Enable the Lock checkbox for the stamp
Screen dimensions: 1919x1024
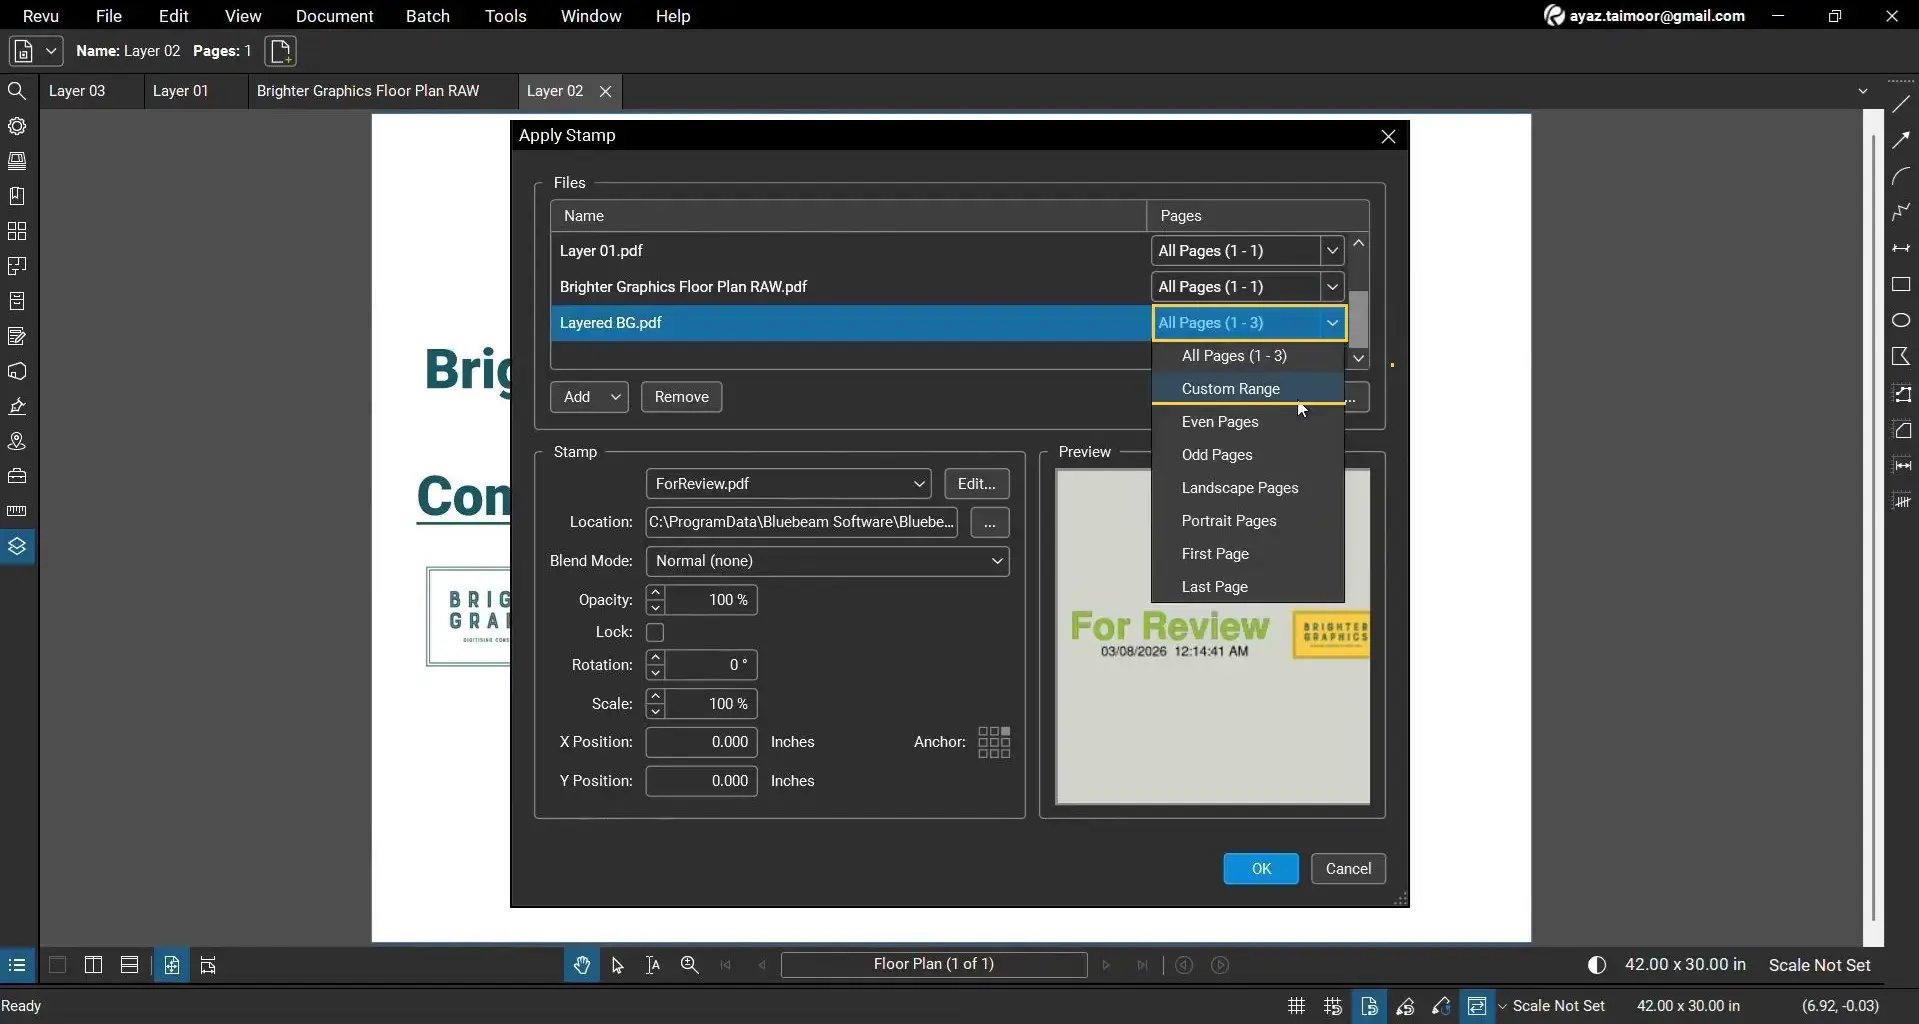click(655, 632)
